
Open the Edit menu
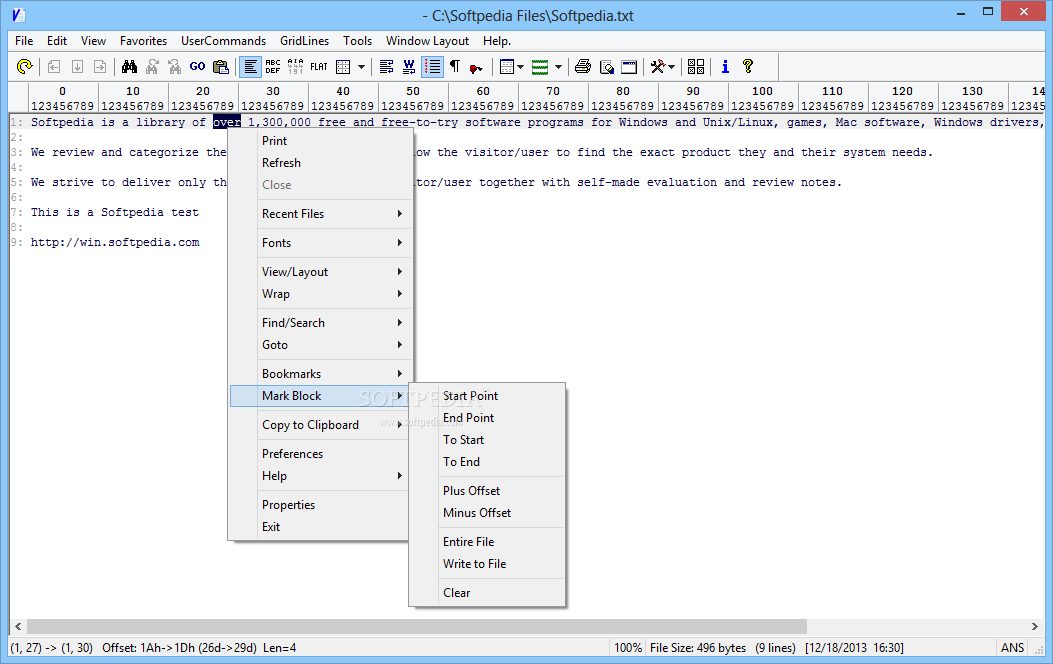[x=57, y=41]
